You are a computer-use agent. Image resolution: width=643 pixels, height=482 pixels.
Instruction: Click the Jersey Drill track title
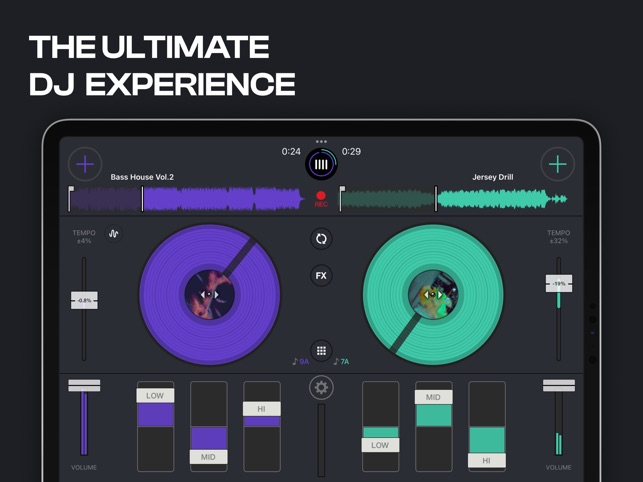(x=492, y=177)
